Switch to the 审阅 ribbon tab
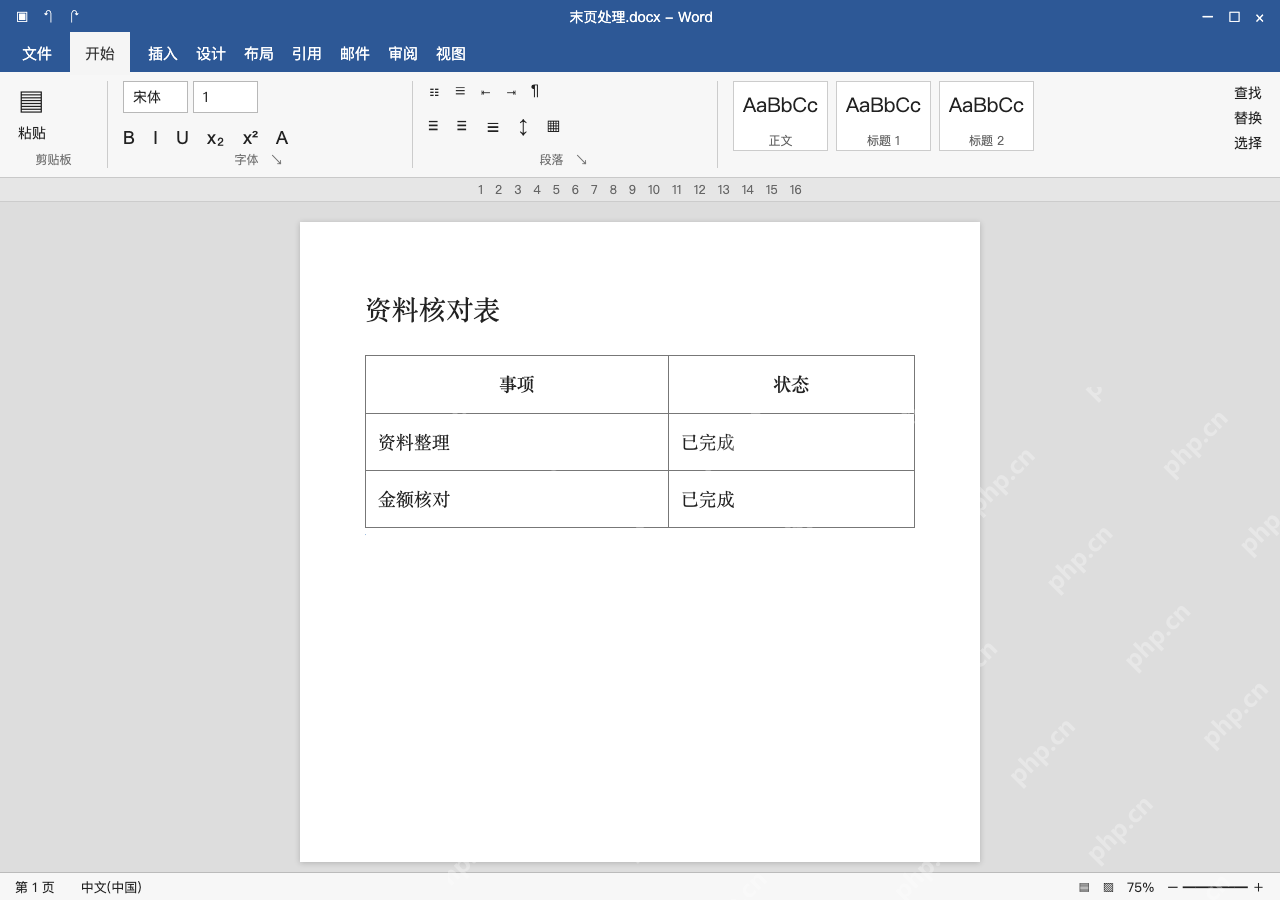Viewport: 1280px width, 900px height. [x=403, y=53]
